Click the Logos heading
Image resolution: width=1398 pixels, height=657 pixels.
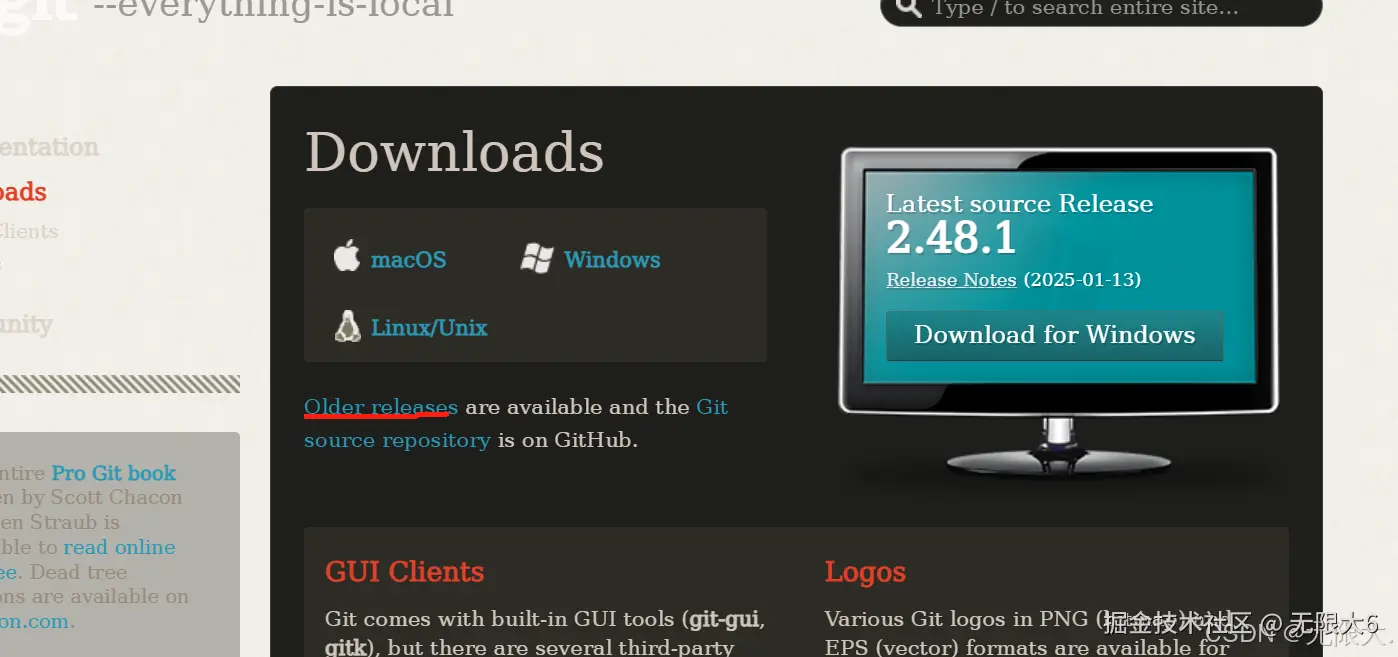point(865,572)
